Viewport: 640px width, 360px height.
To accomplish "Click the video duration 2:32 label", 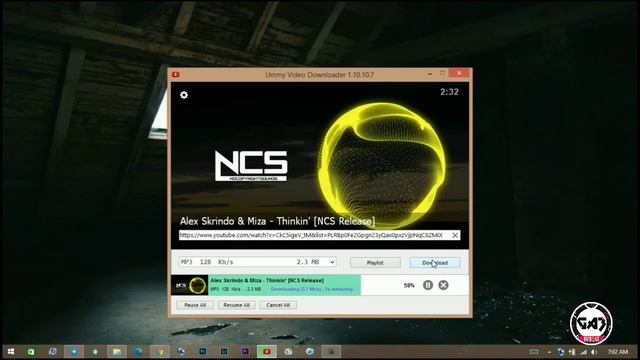I will tap(449, 92).
